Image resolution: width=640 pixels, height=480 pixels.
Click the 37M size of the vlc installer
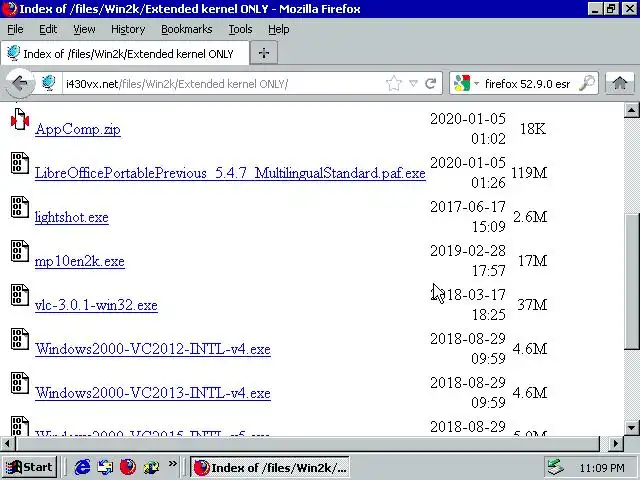[x=532, y=305]
